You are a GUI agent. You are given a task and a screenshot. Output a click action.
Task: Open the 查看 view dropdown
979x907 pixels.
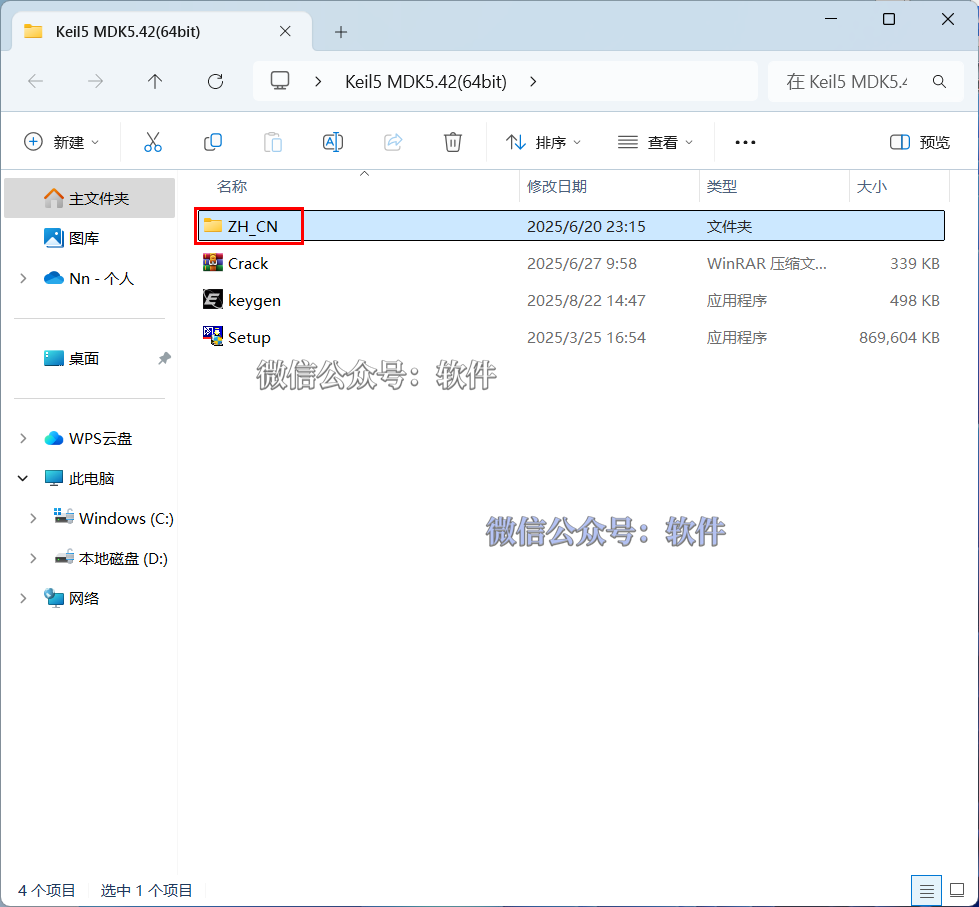[x=655, y=142]
